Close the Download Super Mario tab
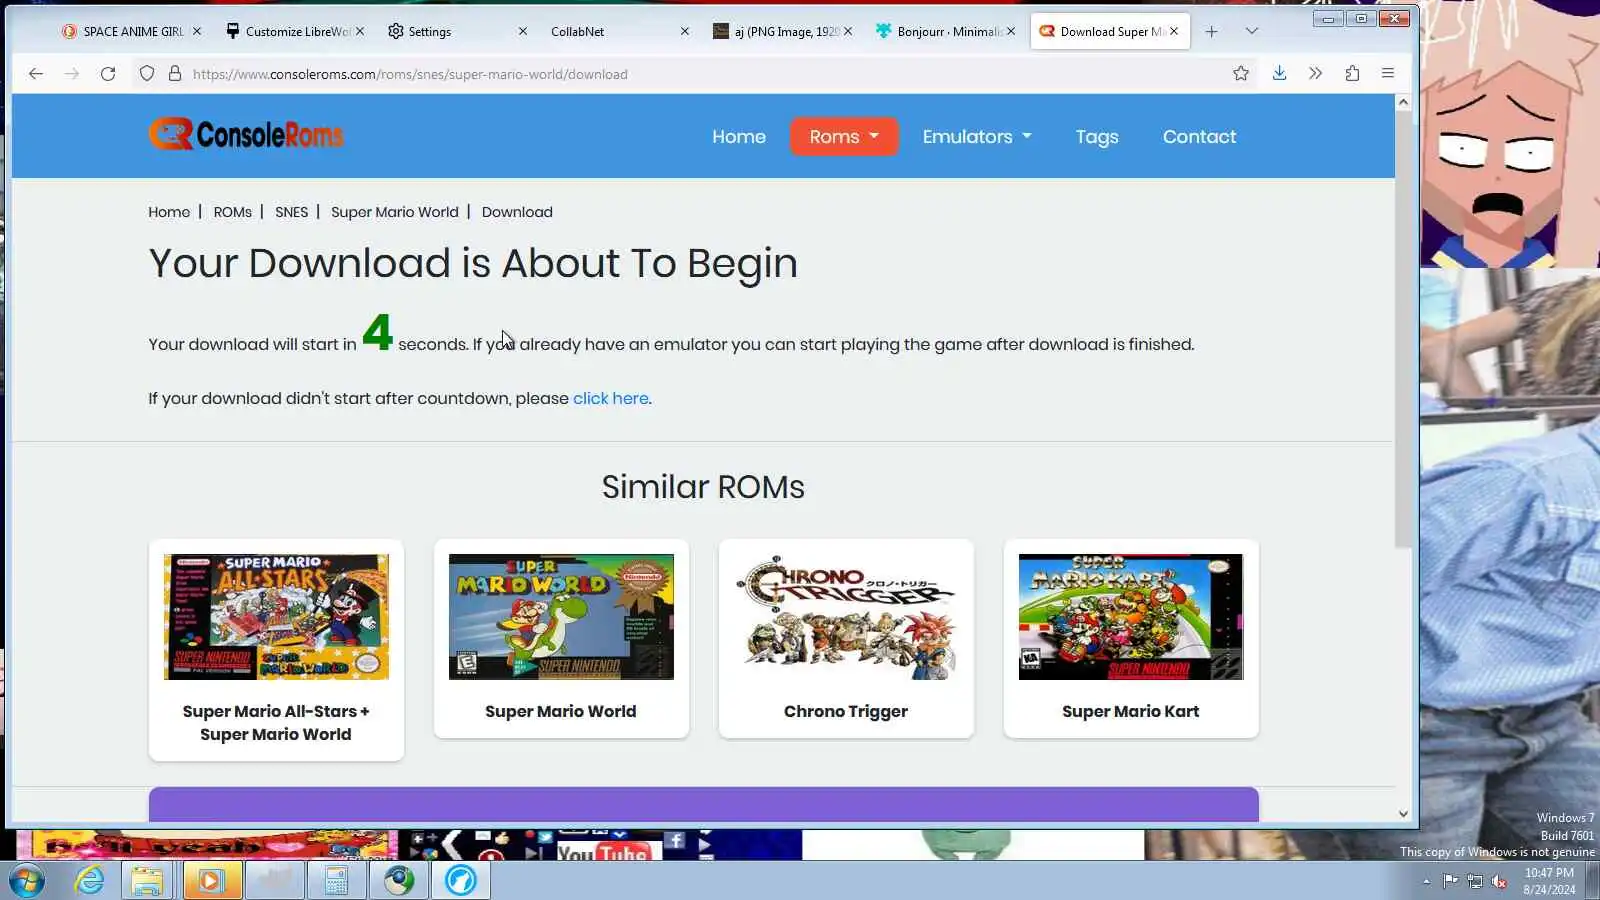 (x=1174, y=31)
